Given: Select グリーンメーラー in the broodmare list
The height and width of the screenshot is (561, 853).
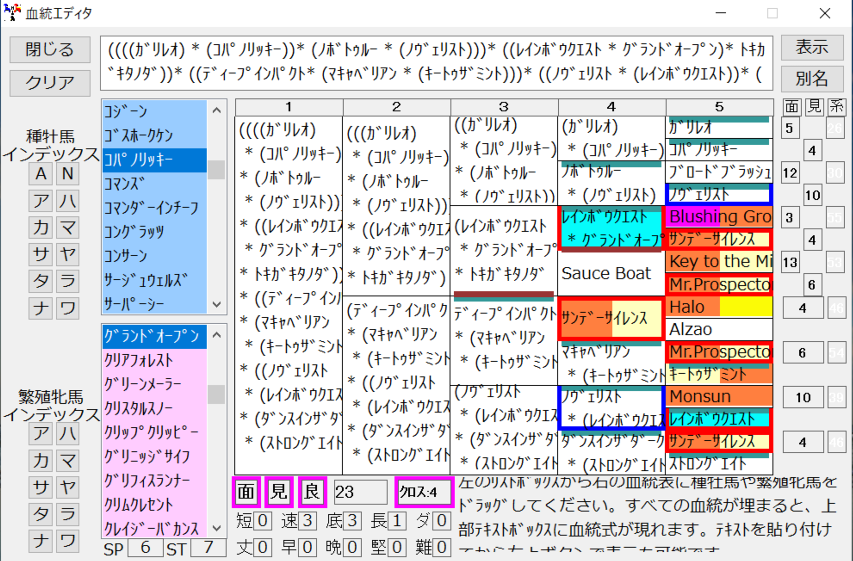Looking at the screenshot, I should click(x=154, y=384).
